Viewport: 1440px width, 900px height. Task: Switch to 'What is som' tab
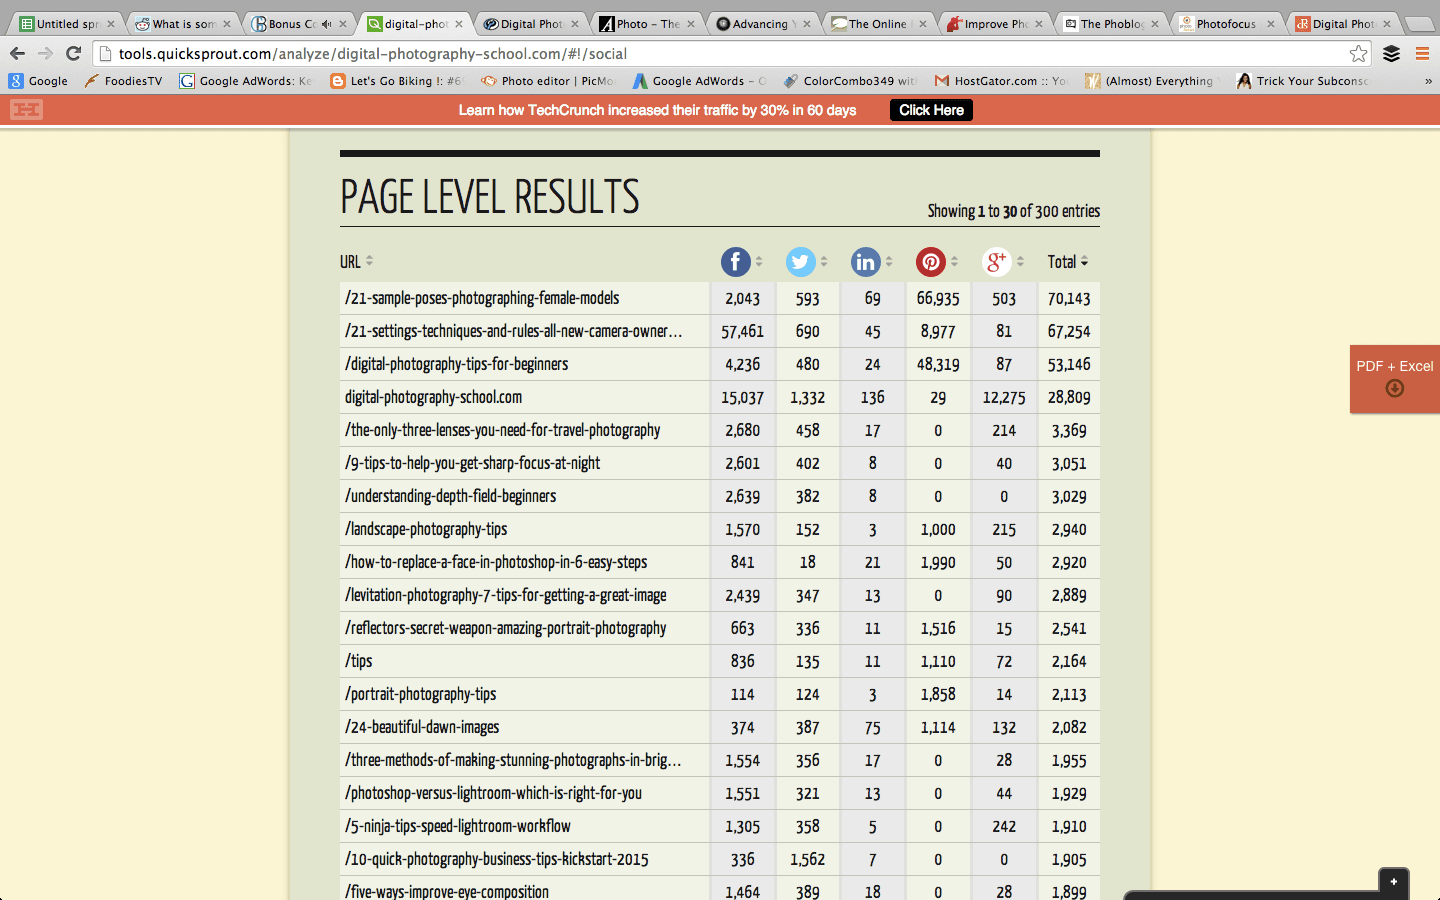coord(182,24)
